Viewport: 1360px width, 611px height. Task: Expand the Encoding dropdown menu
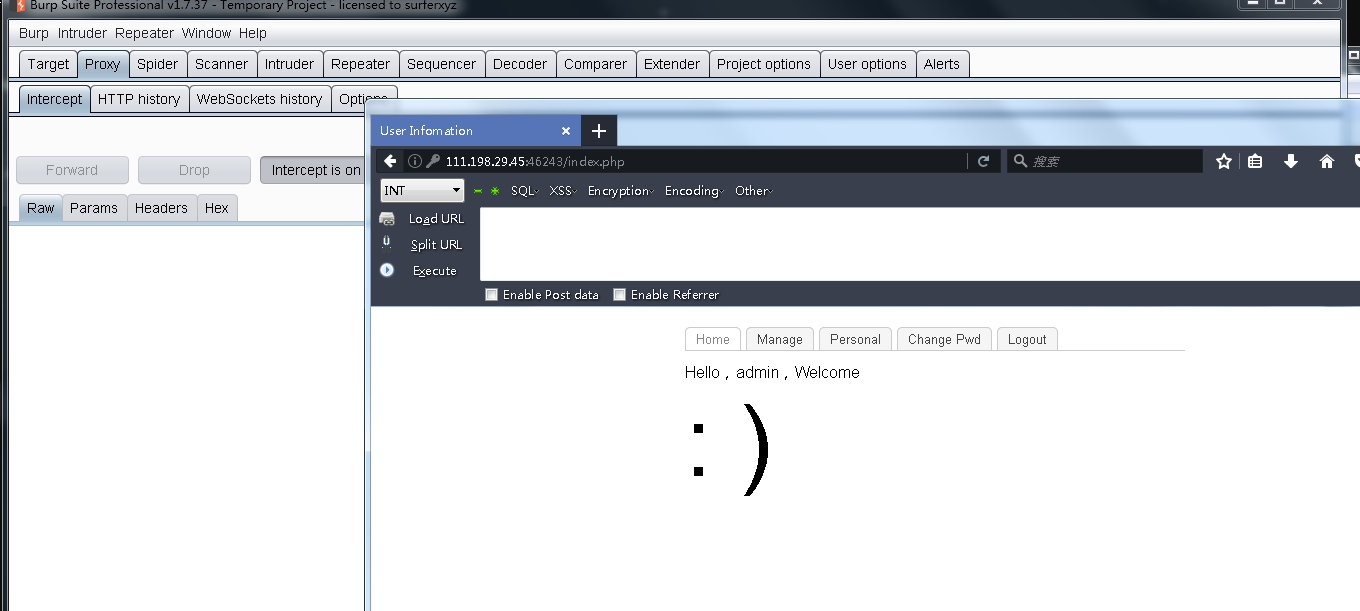pyautogui.click(x=693, y=191)
